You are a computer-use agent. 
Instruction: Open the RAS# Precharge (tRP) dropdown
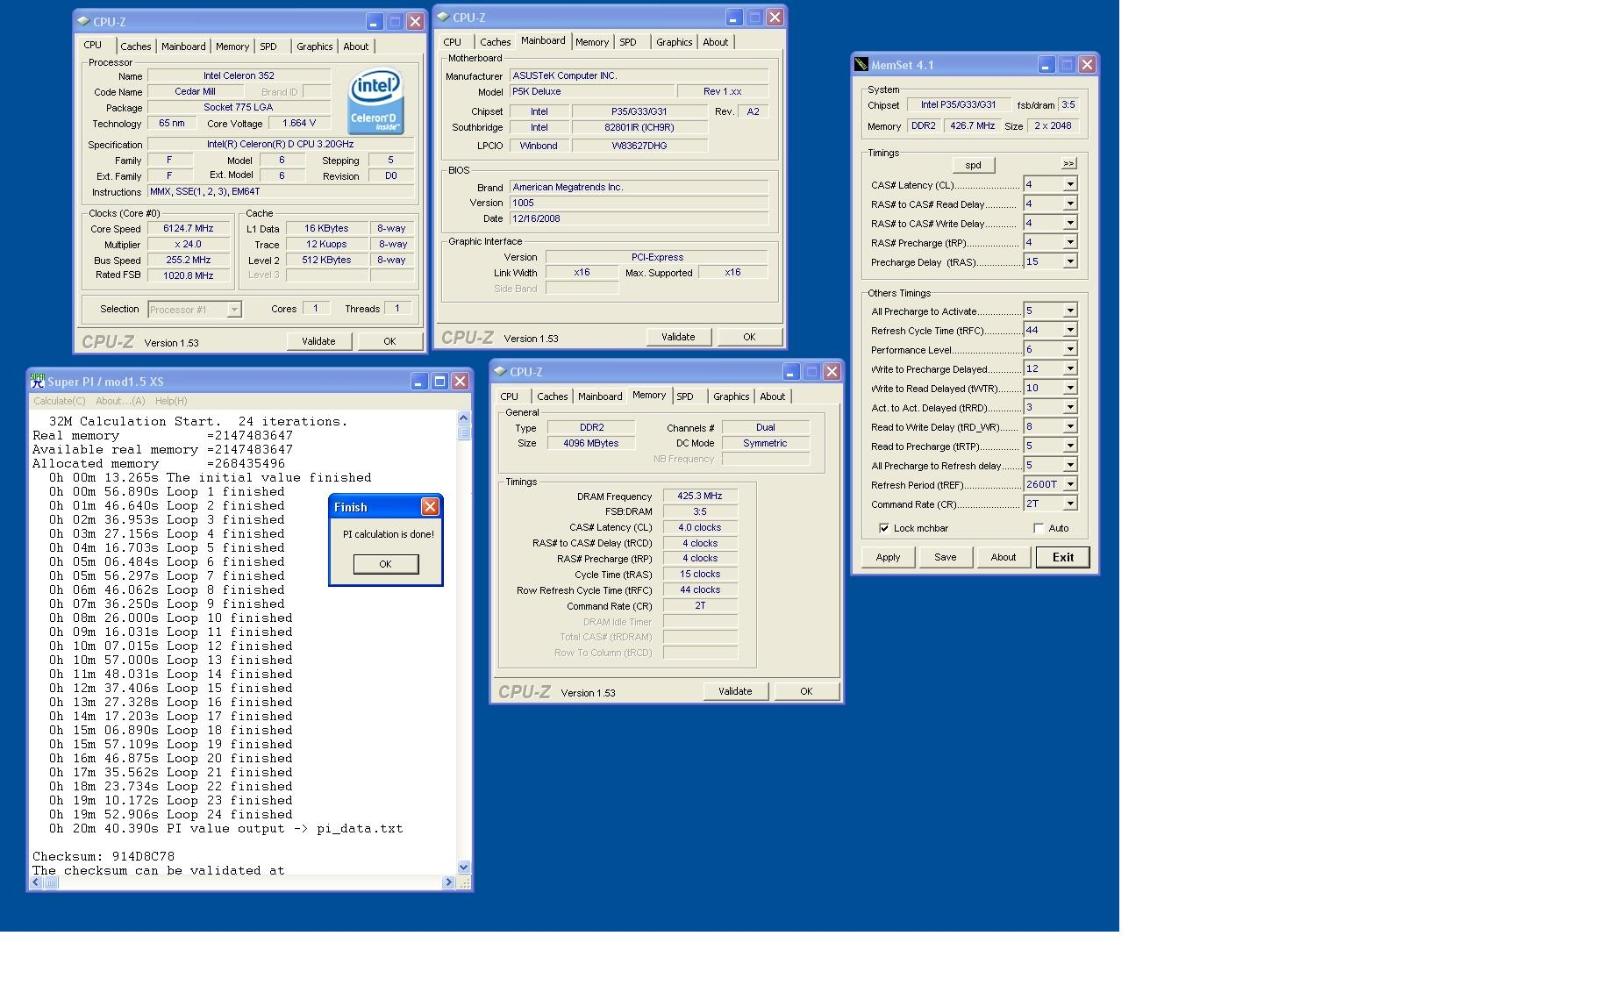coord(1070,242)
